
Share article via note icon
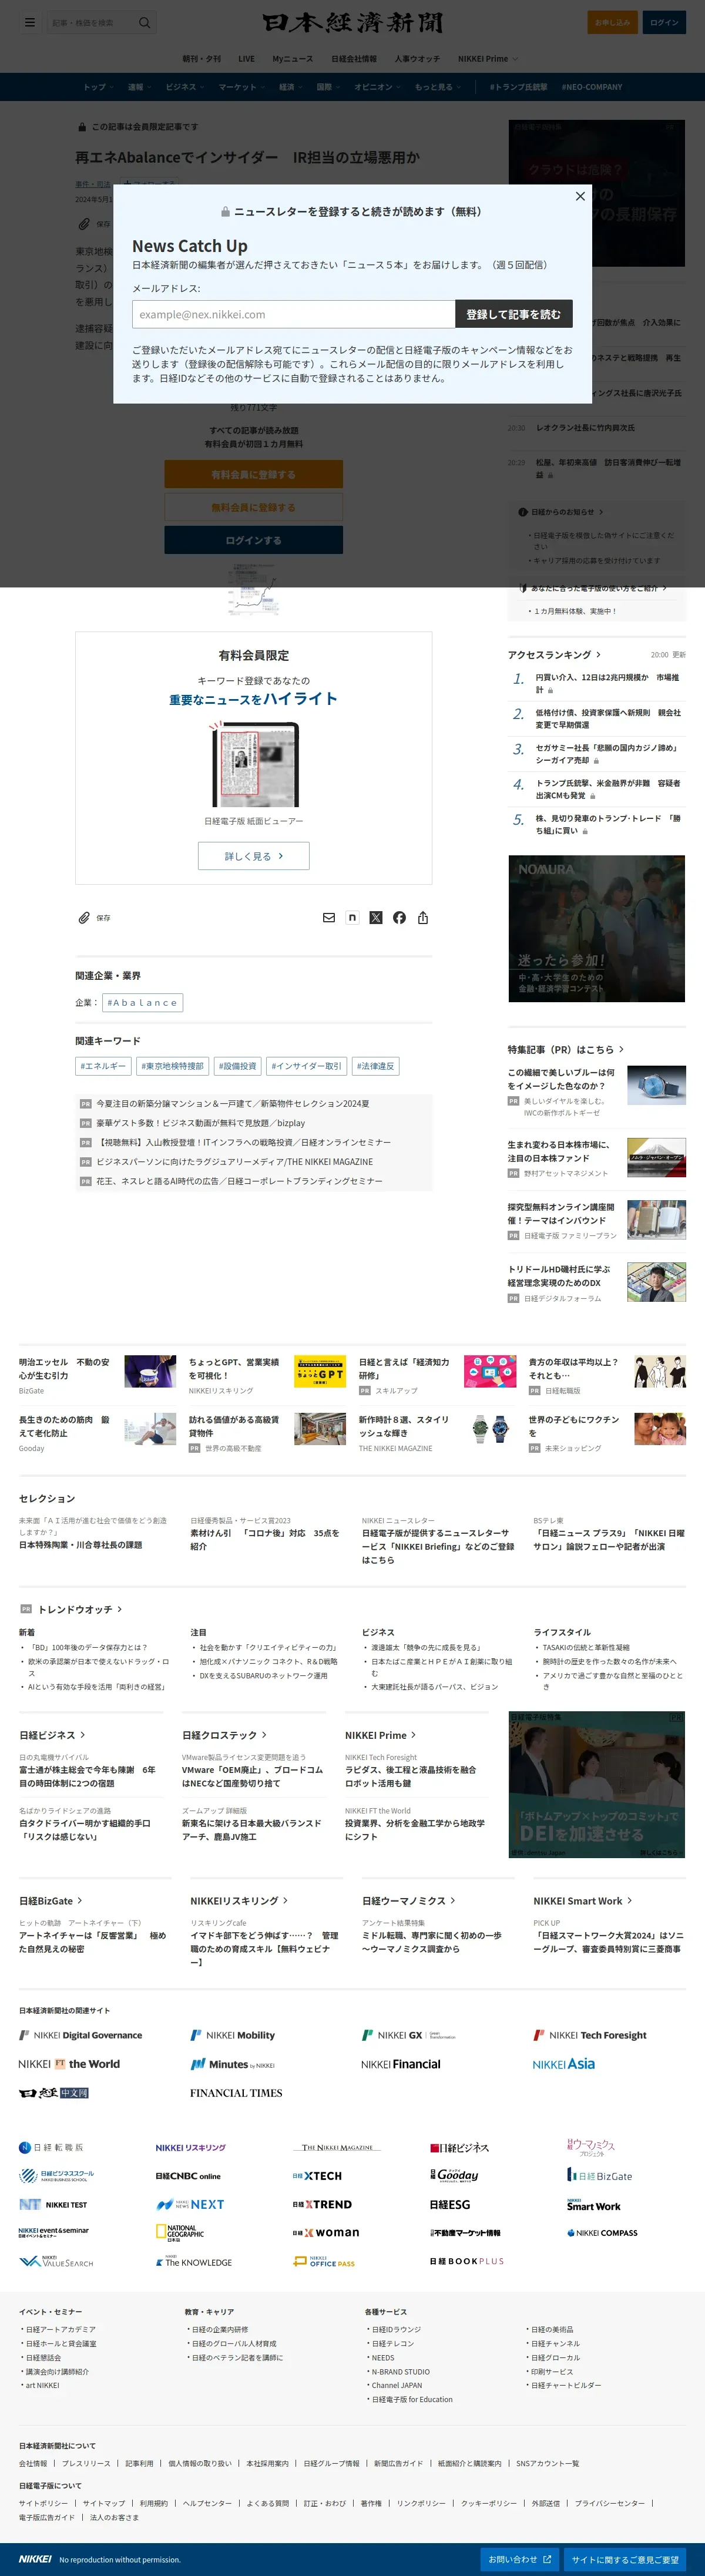click(352, 917)
